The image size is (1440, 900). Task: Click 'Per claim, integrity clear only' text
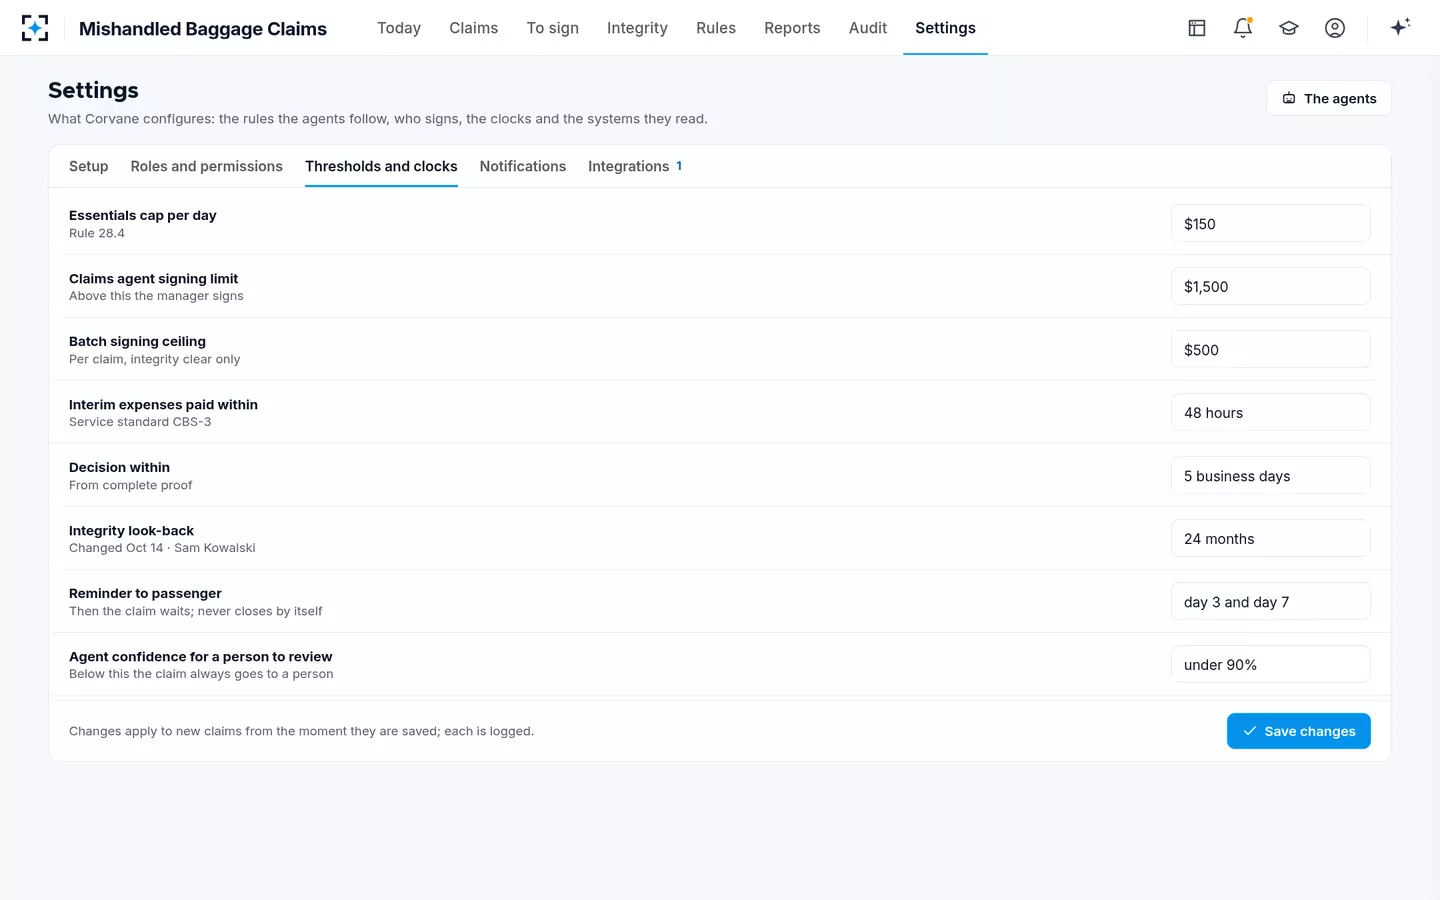(154, 359)
